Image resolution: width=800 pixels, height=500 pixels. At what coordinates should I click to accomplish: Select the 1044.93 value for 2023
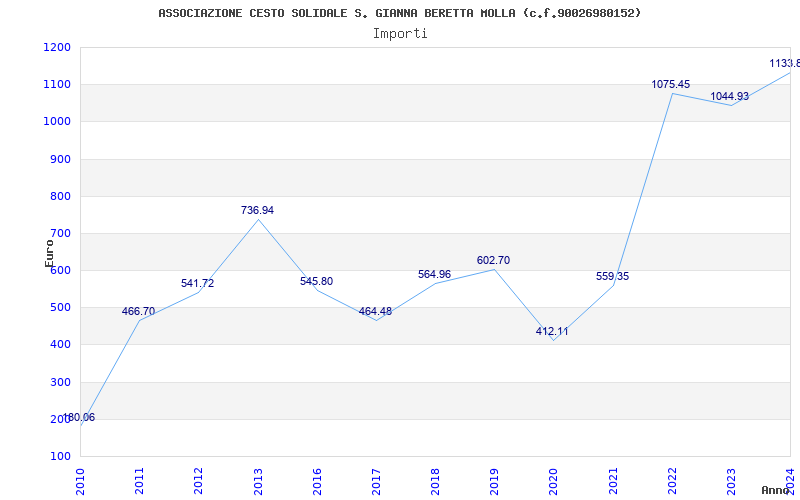coord(730,96)
